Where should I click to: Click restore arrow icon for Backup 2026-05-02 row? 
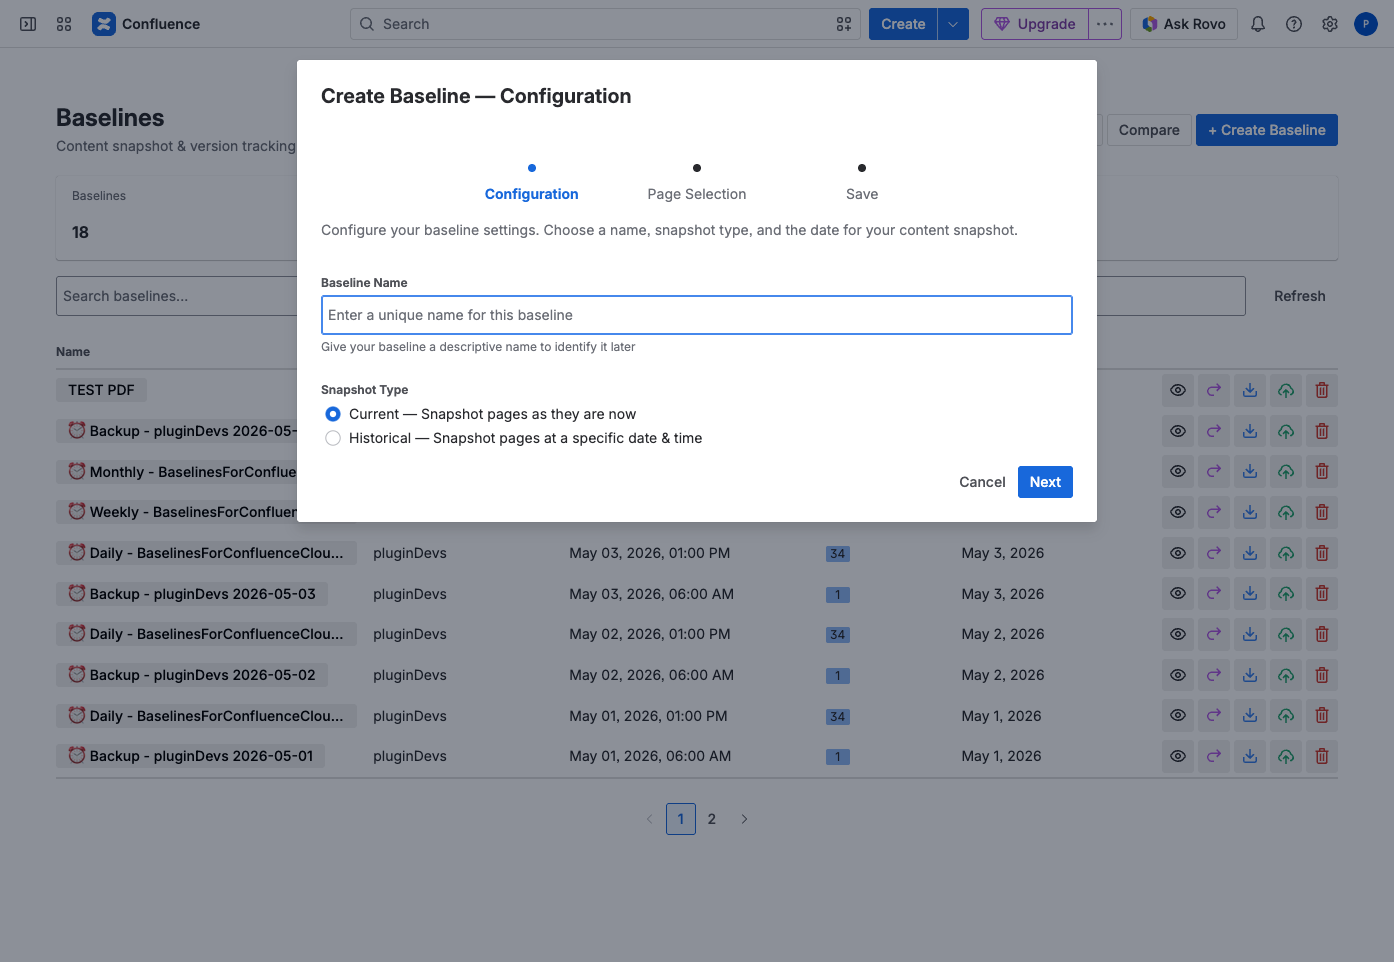(x=1214, y=675)
